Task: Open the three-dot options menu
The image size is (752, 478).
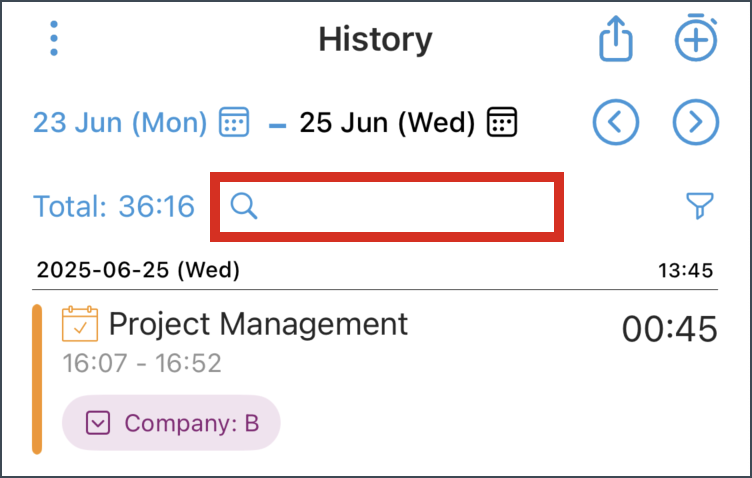Action: pos(54,38)
